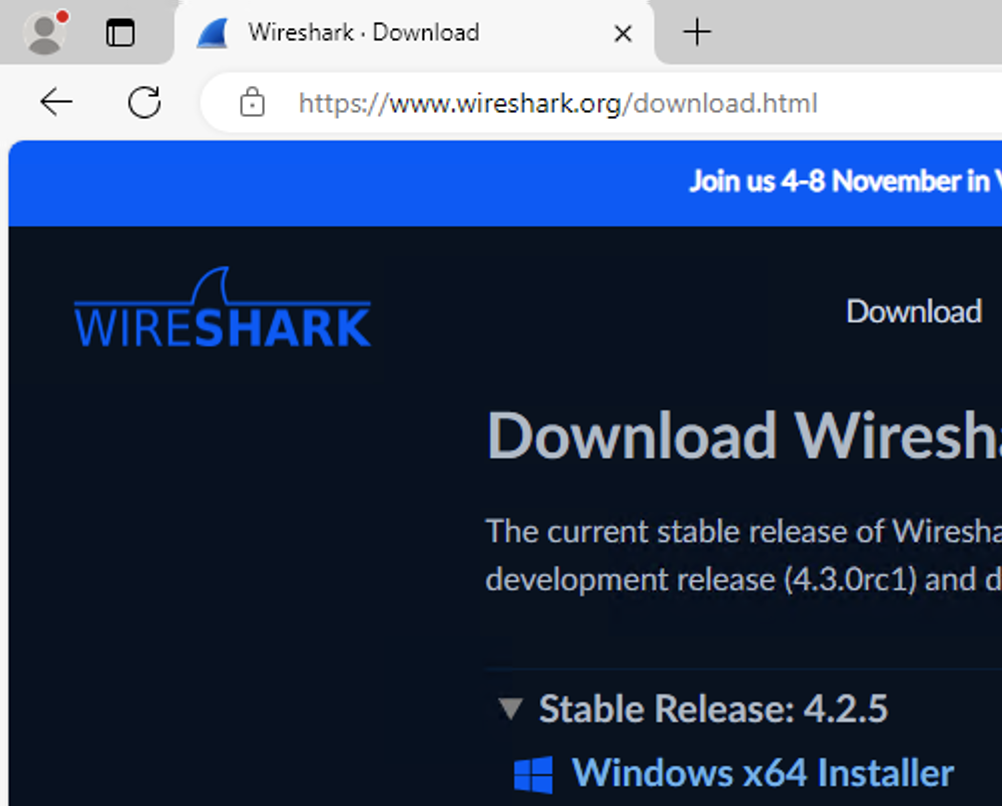Open a new browser tab
This screenshot has width=1002, height=806.
tap(697, 32)
